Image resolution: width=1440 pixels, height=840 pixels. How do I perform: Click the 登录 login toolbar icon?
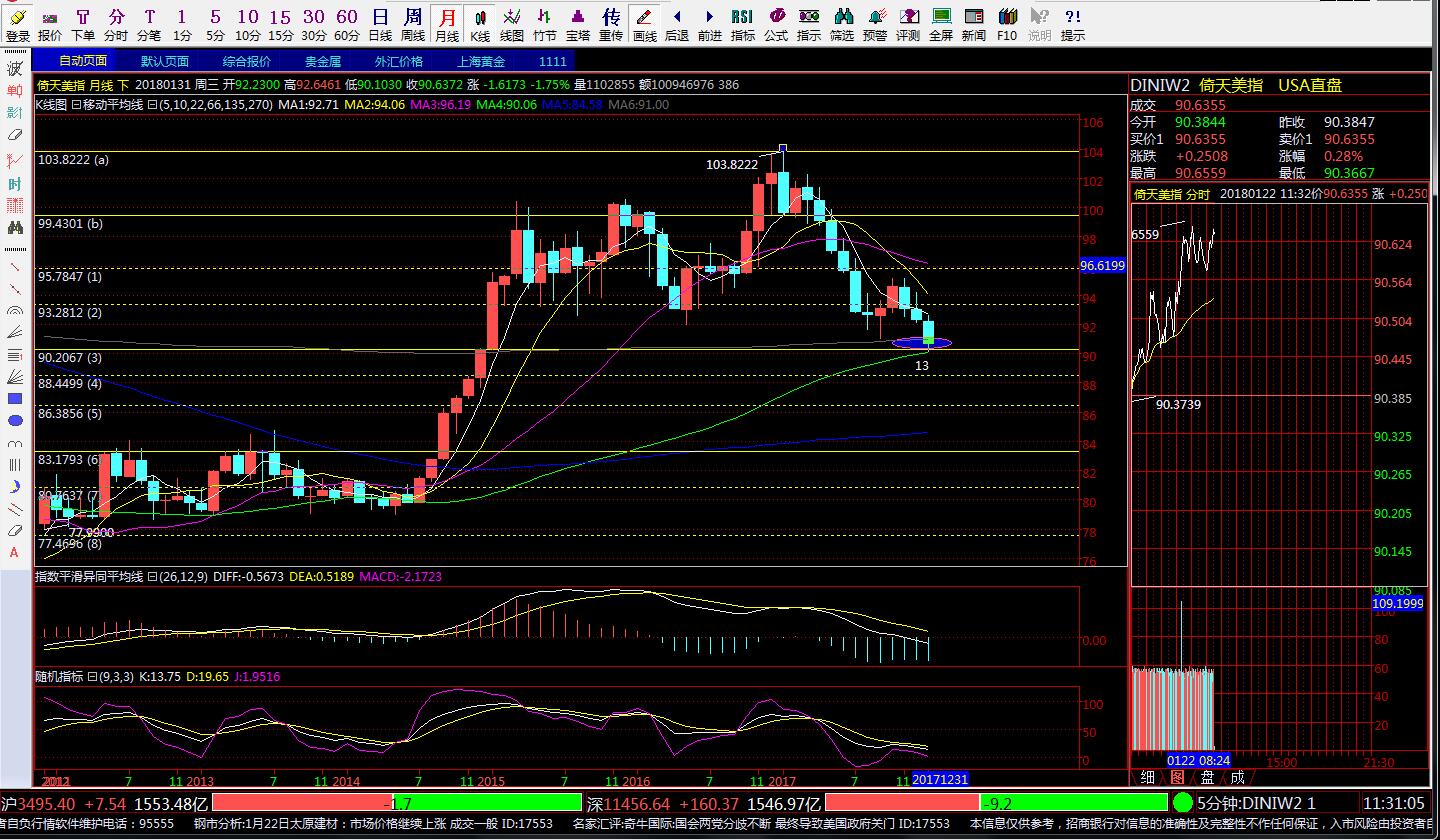17,24
